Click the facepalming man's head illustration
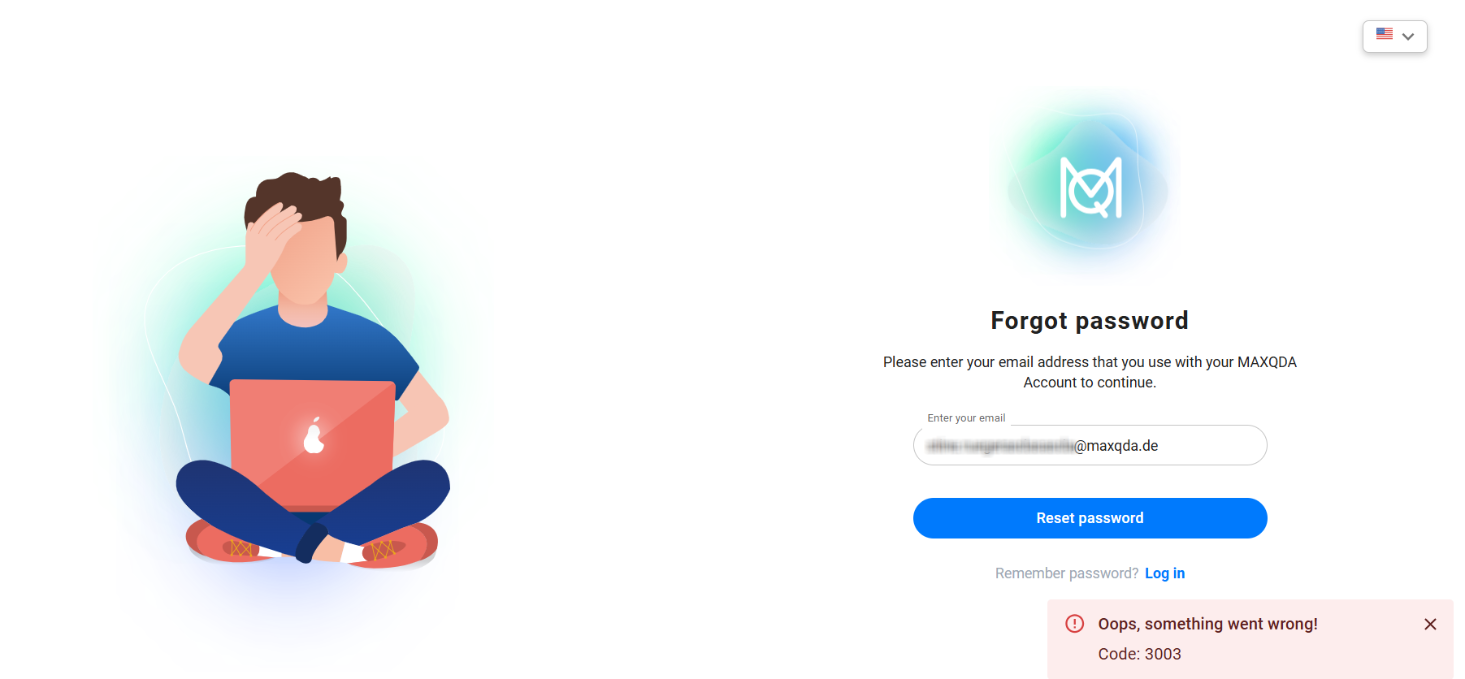Viewport: 1465px width, 679px height. [x=296, y=240]
